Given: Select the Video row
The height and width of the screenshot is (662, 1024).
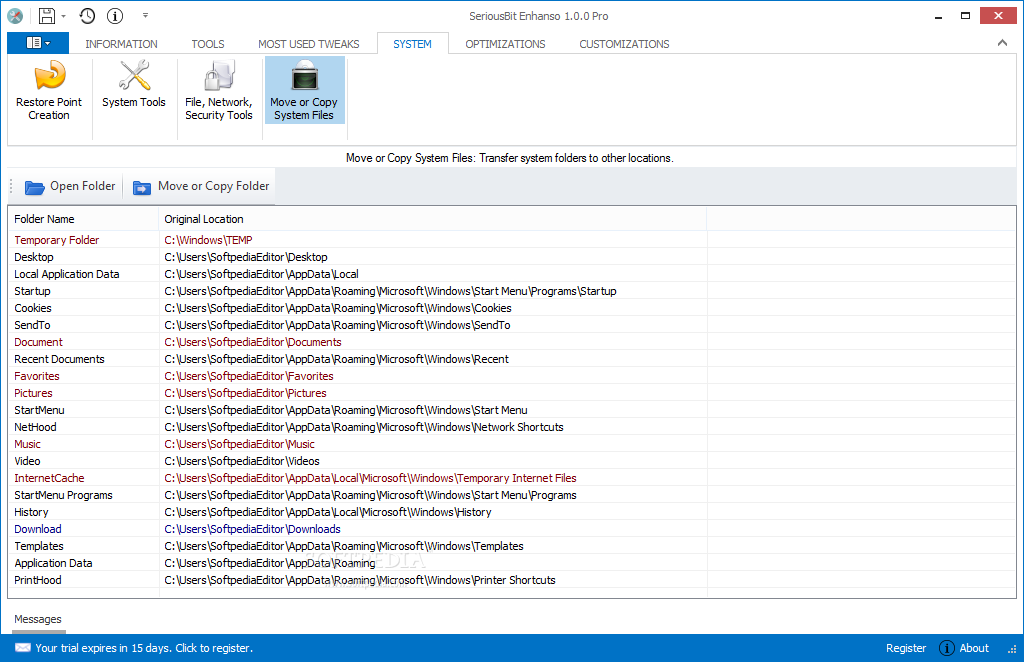Looking at the screenshot, I should coord(511,461).
